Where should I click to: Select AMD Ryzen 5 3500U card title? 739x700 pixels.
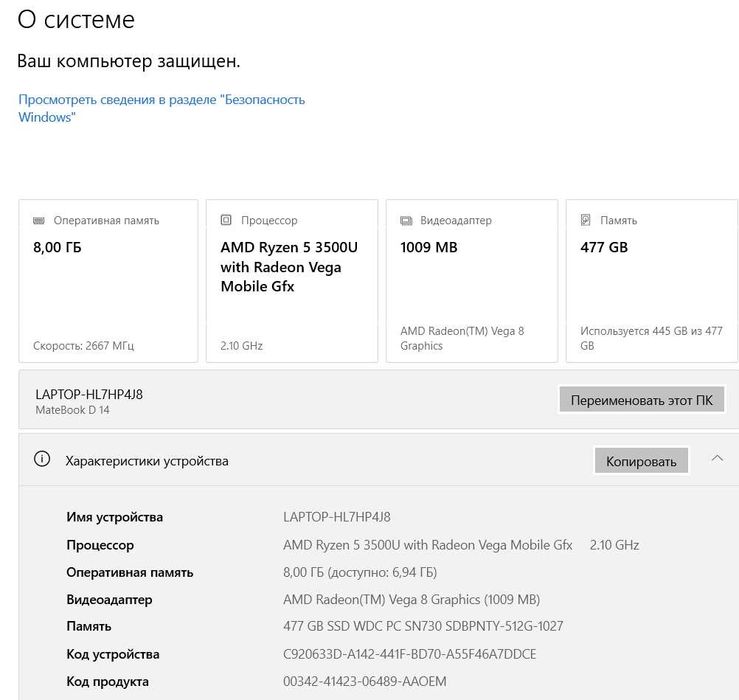pos(289,267)
